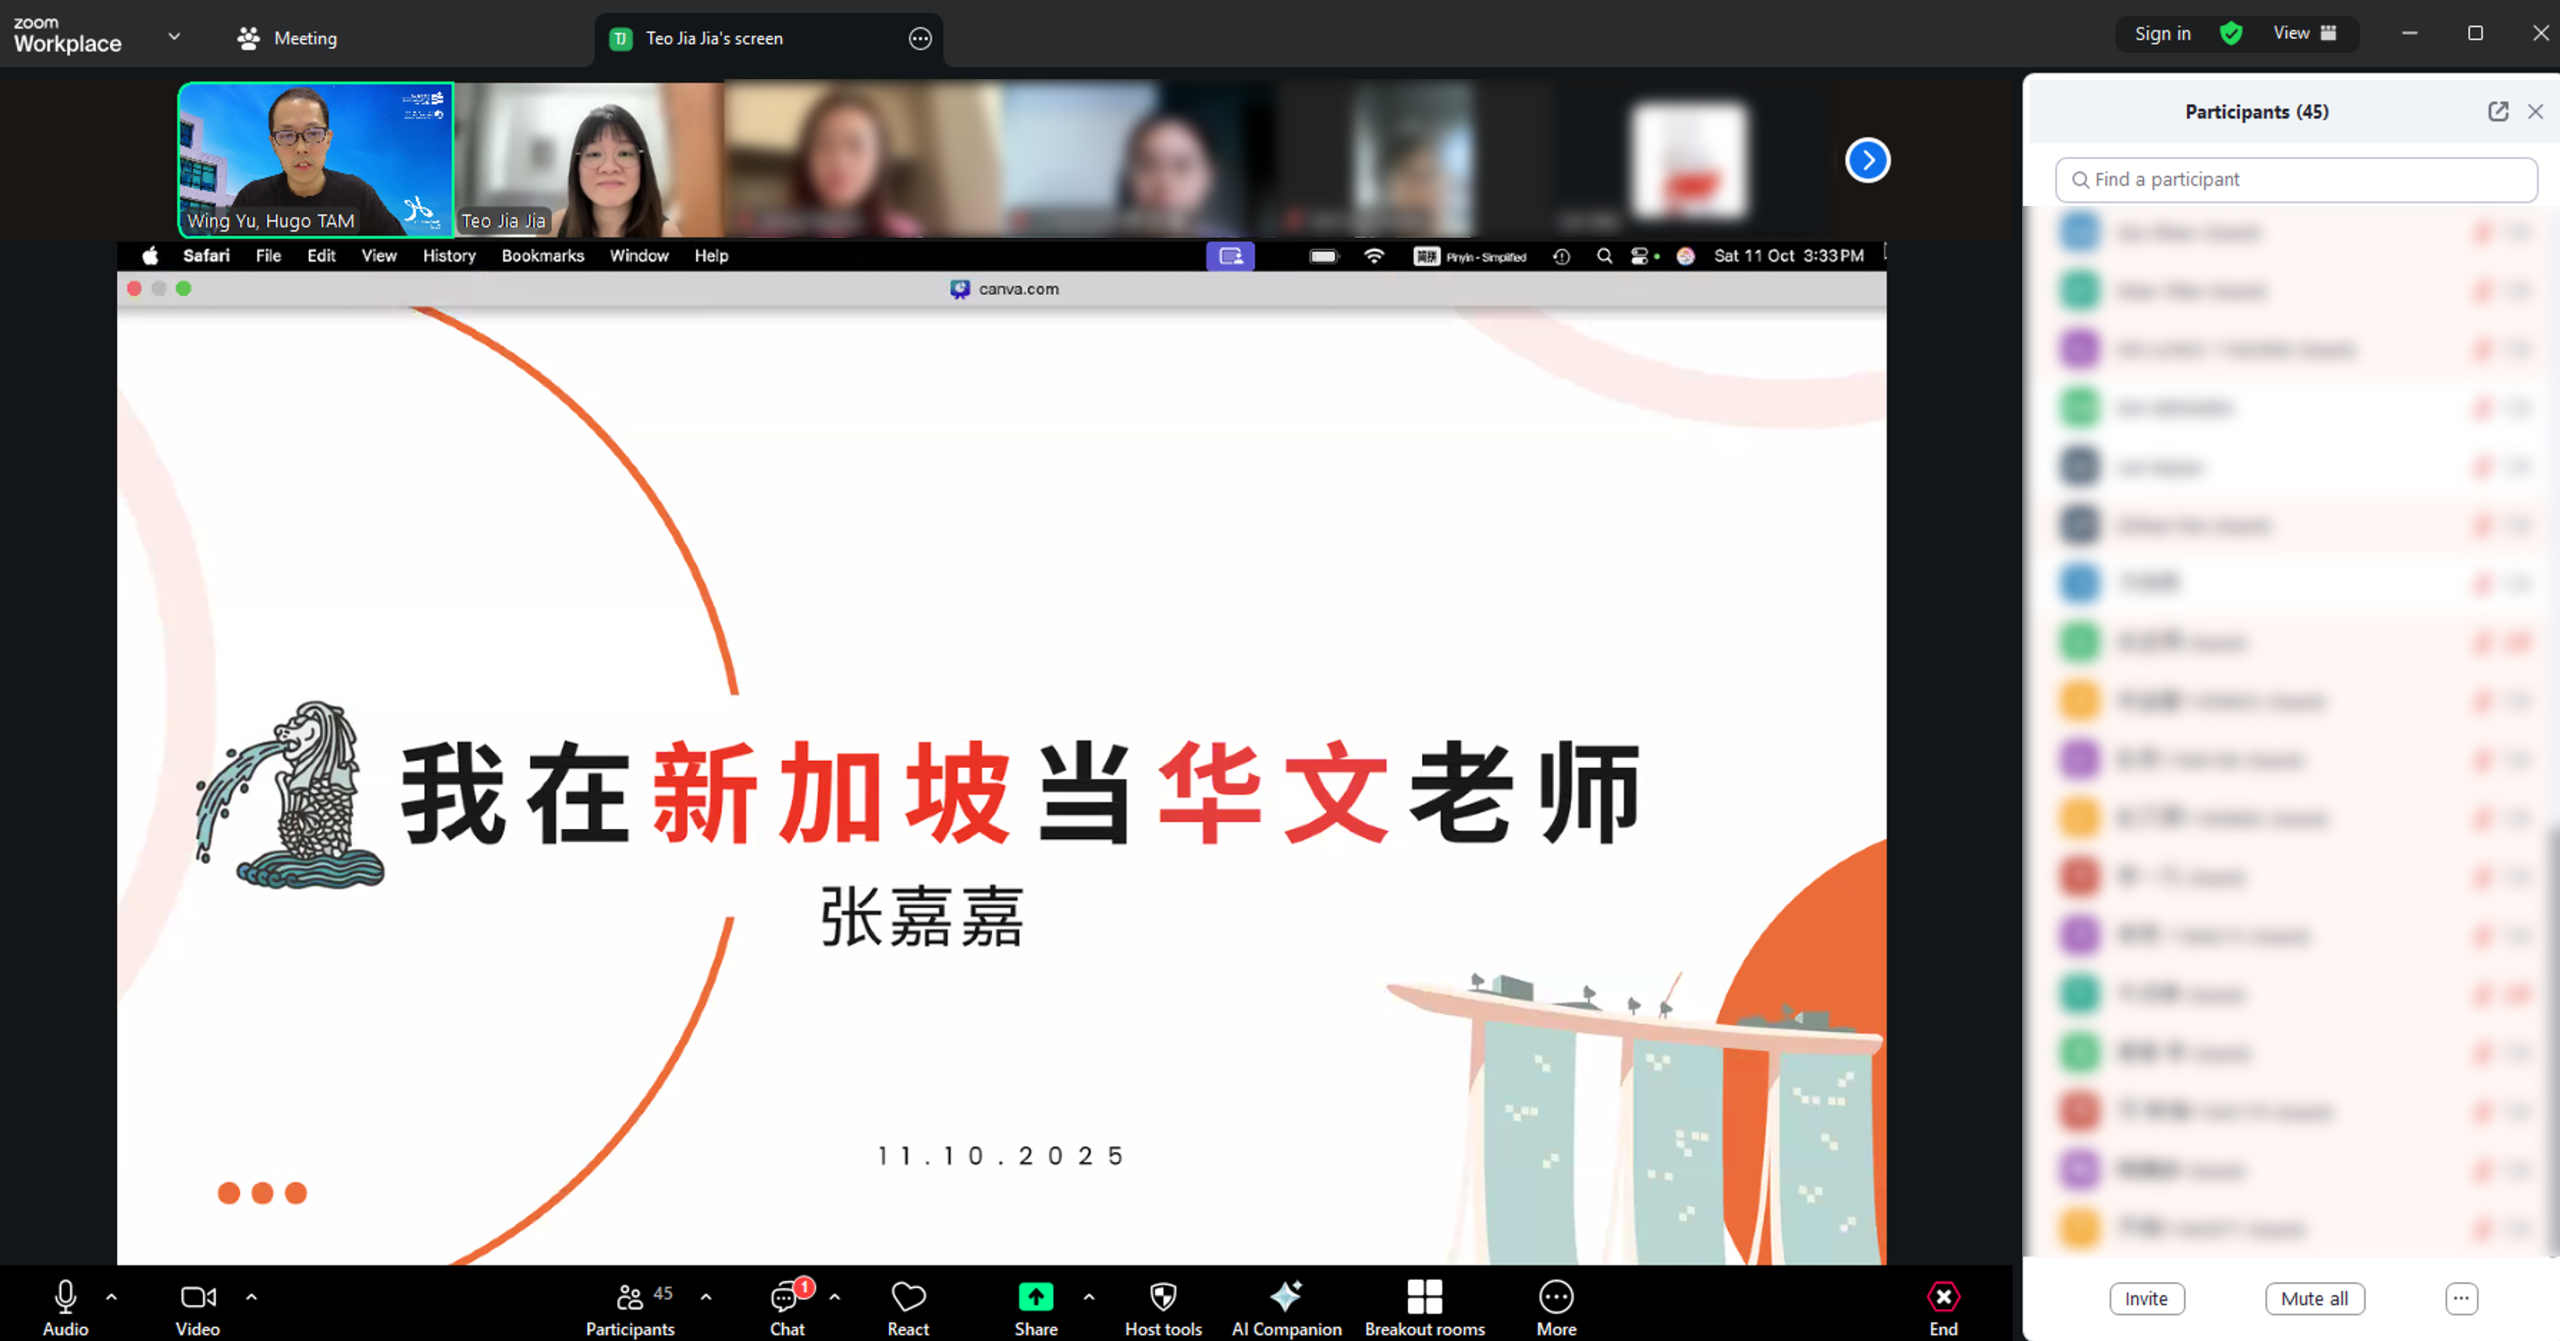Click the Invite button
The image size is (2560, 1341).
coord(2146,1298)
